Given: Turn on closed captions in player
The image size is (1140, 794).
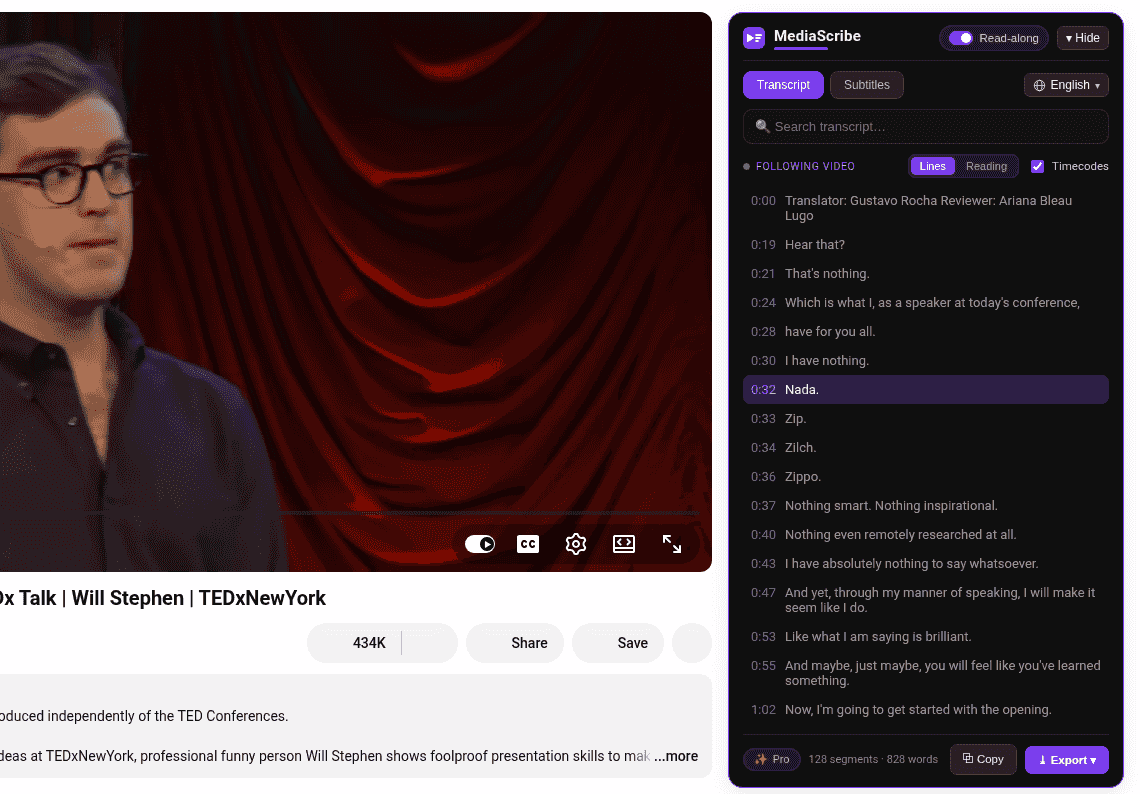Looking at the screenshot, I should click(528, 544).
